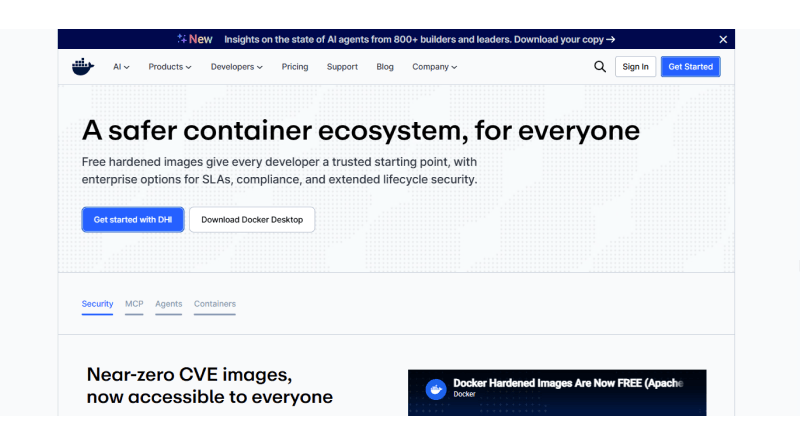Click the 'Near-zero CVE images' heading
The image size is (800, 445).
pos(209,386)
